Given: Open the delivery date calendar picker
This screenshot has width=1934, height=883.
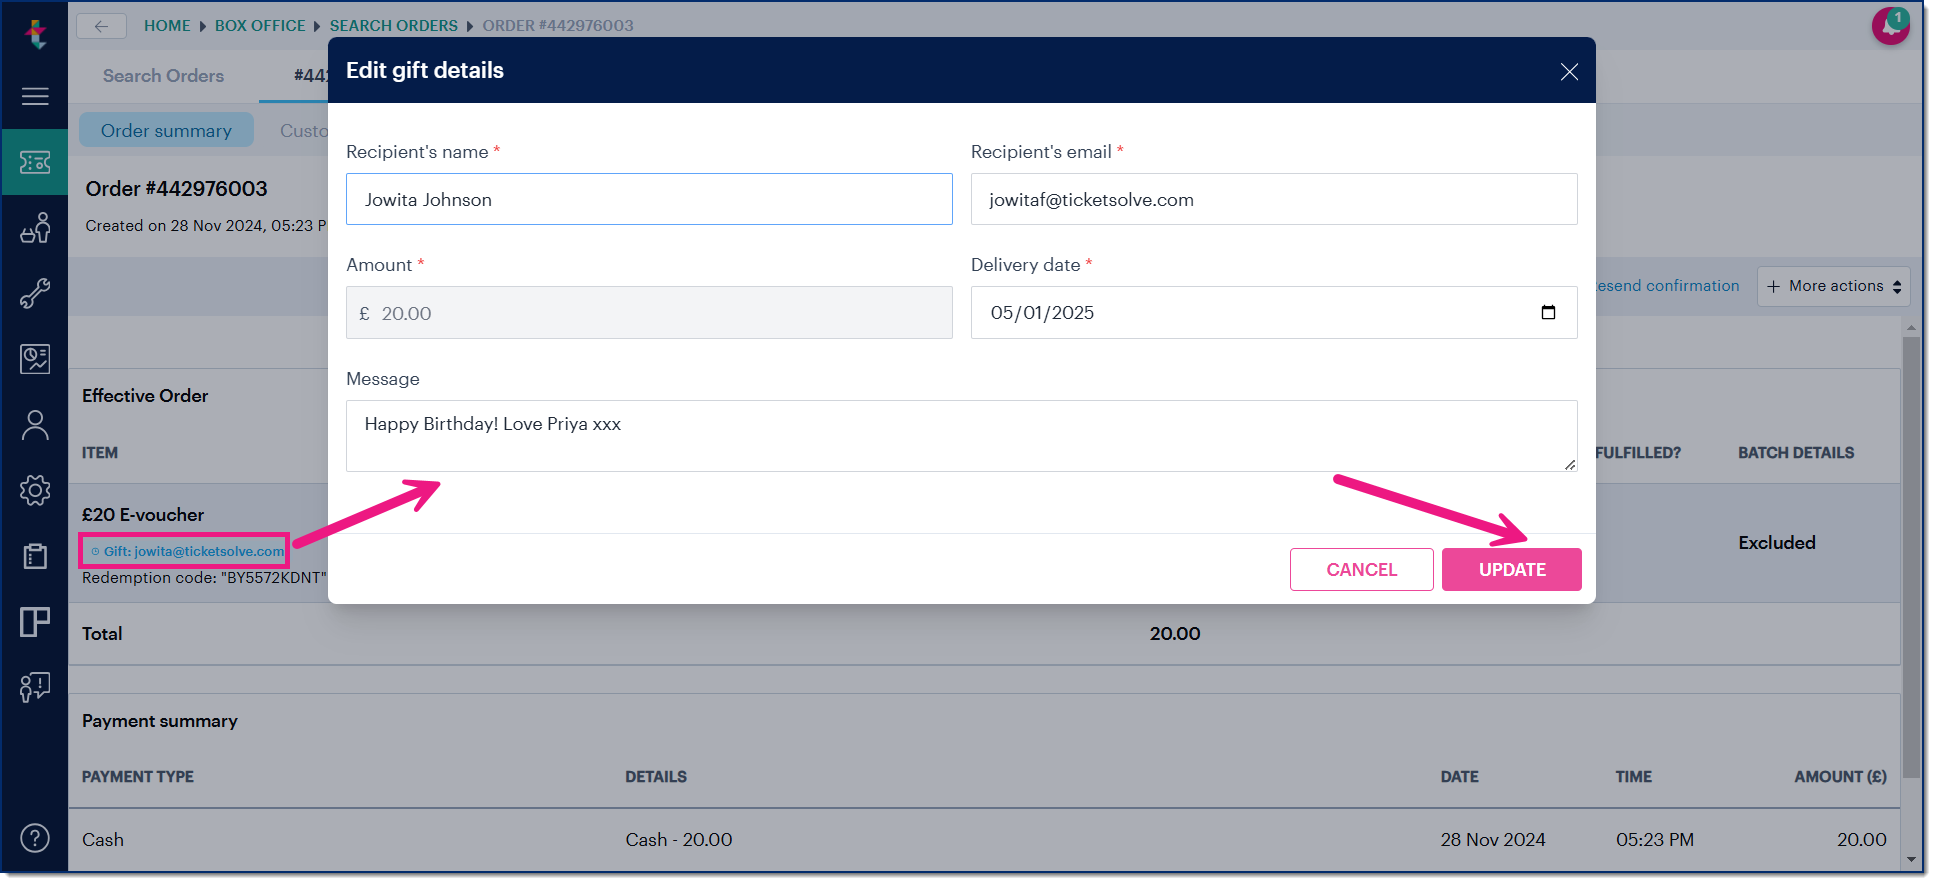Looking at the screenshot, I should click(x=1548, y=313).
